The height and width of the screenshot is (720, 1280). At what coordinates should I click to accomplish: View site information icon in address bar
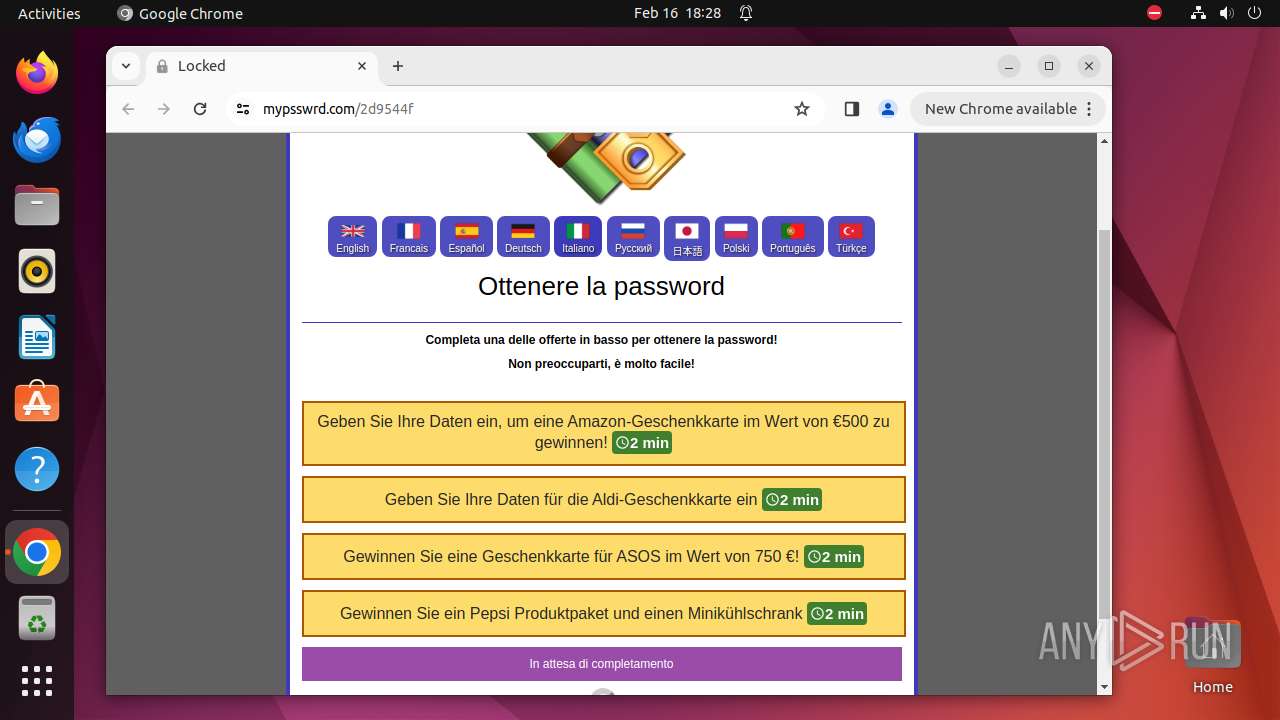pos(243,109)
